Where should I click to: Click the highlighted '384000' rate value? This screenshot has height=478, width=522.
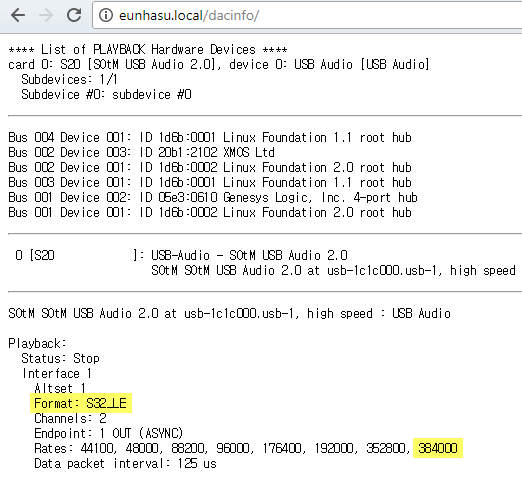[x=438, y=448]
